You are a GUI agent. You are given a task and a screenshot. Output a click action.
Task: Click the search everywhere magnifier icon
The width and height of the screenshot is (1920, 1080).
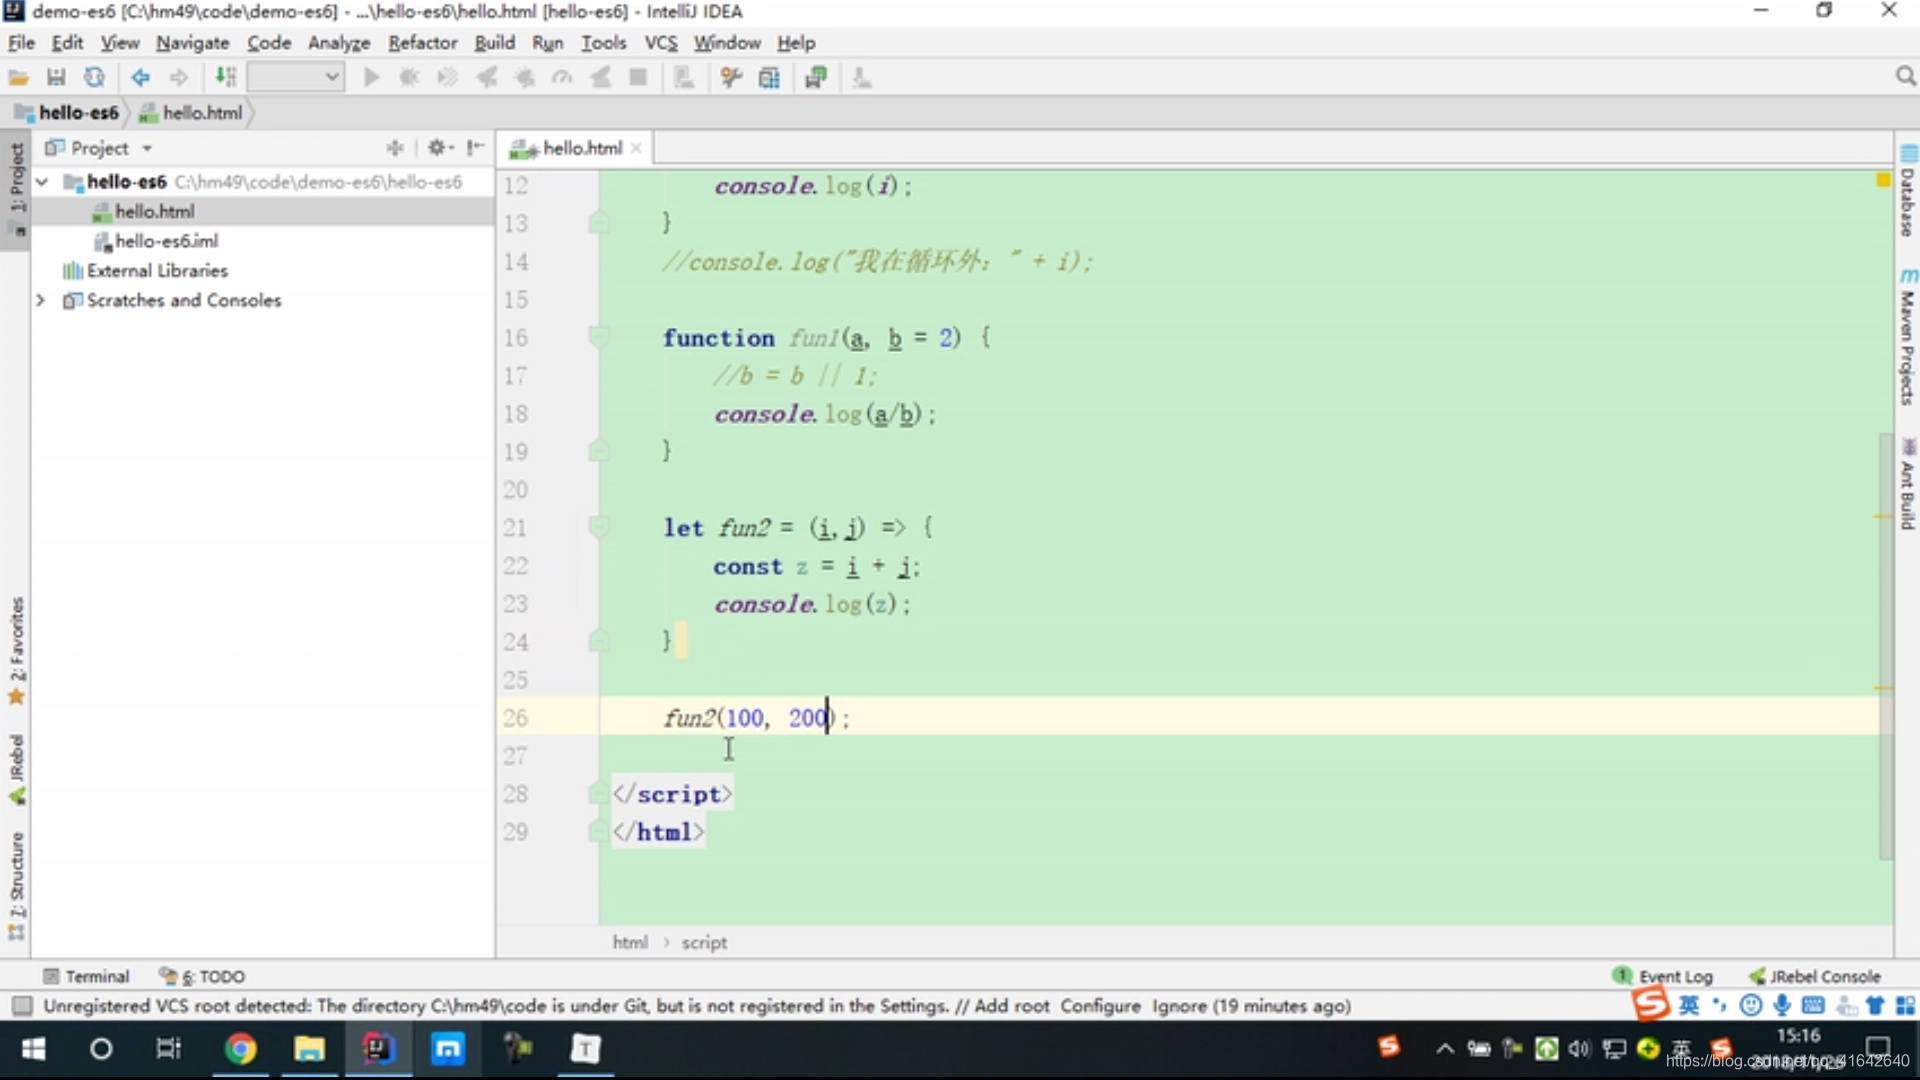1905,77
